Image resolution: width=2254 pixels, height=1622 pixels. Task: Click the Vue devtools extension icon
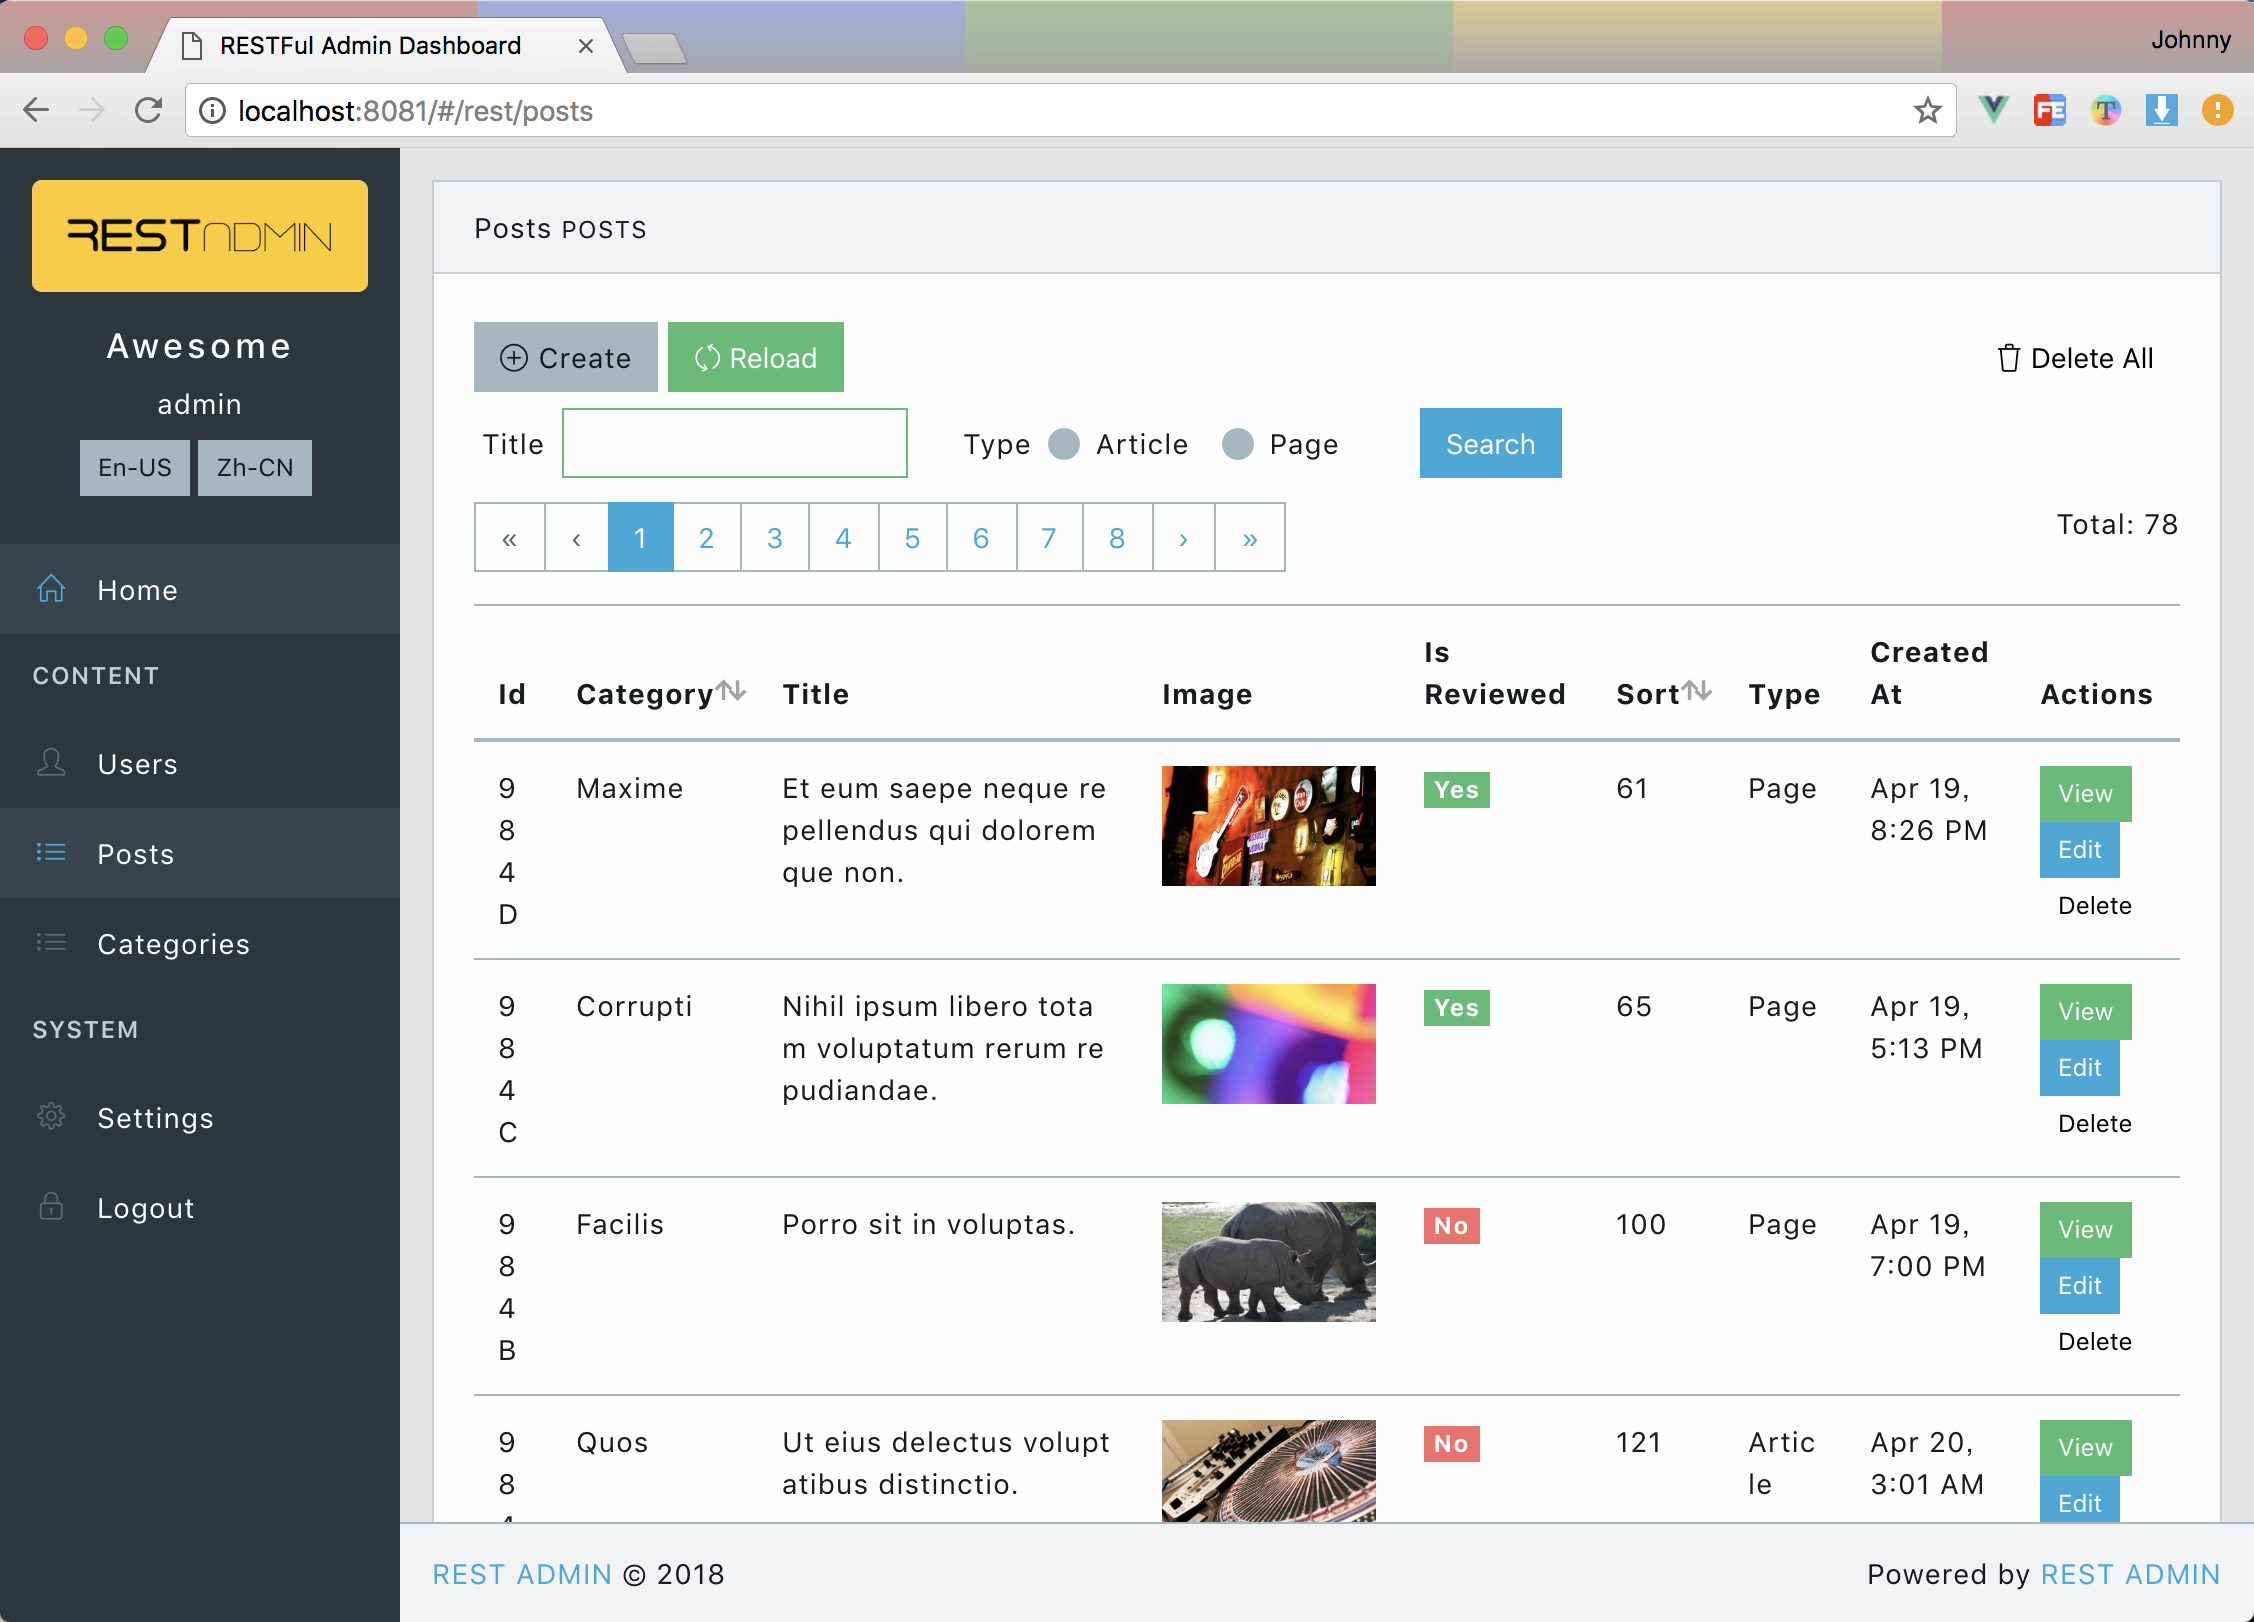1993,110
